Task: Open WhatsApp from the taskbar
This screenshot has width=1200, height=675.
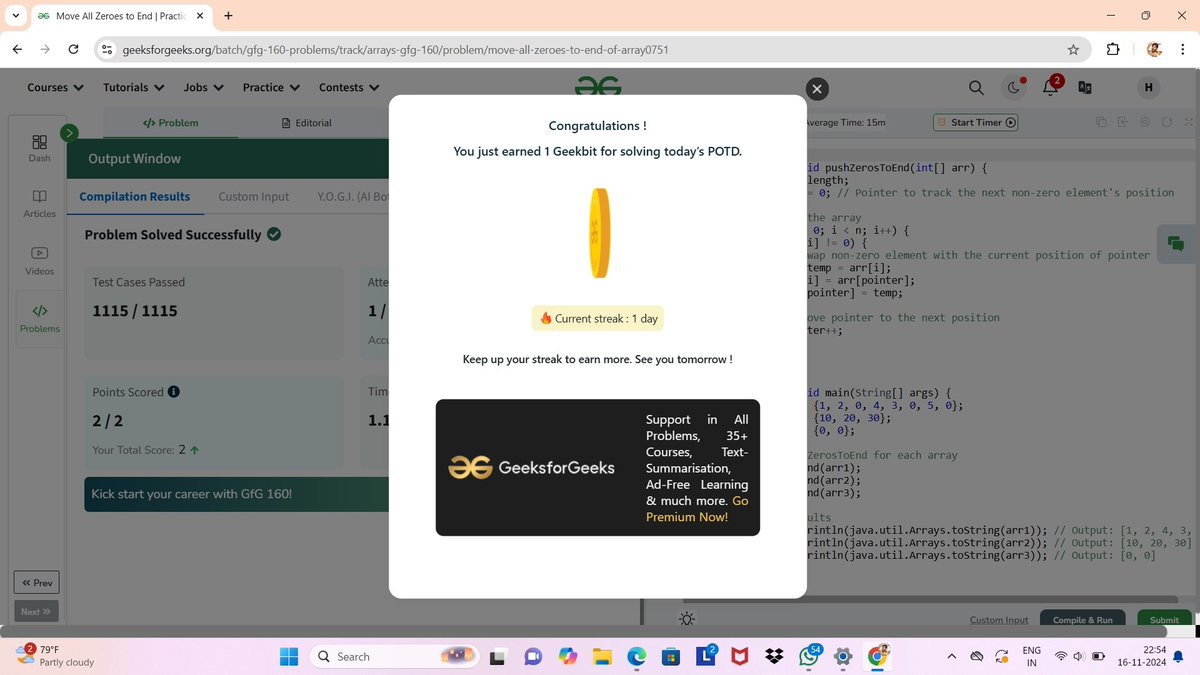Action: point(808,656)
